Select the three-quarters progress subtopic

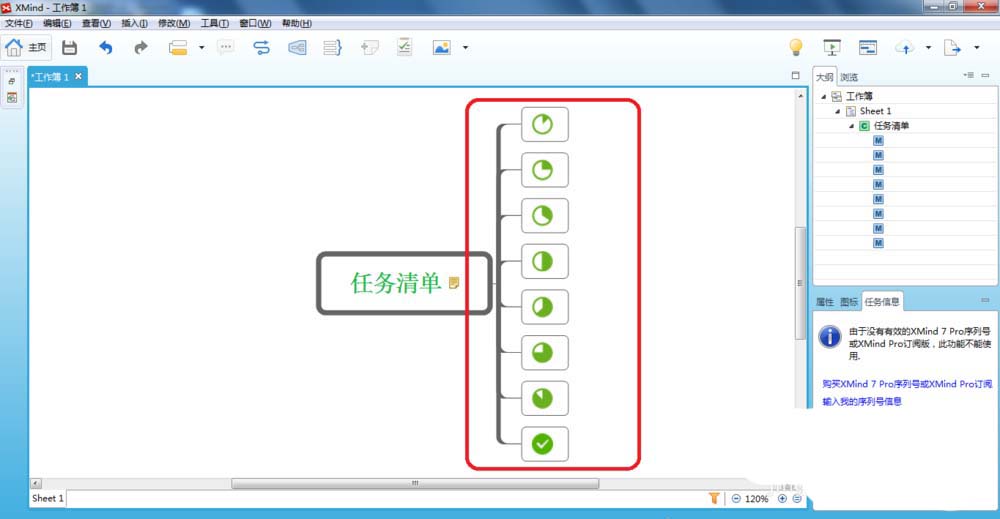(545, 353)
